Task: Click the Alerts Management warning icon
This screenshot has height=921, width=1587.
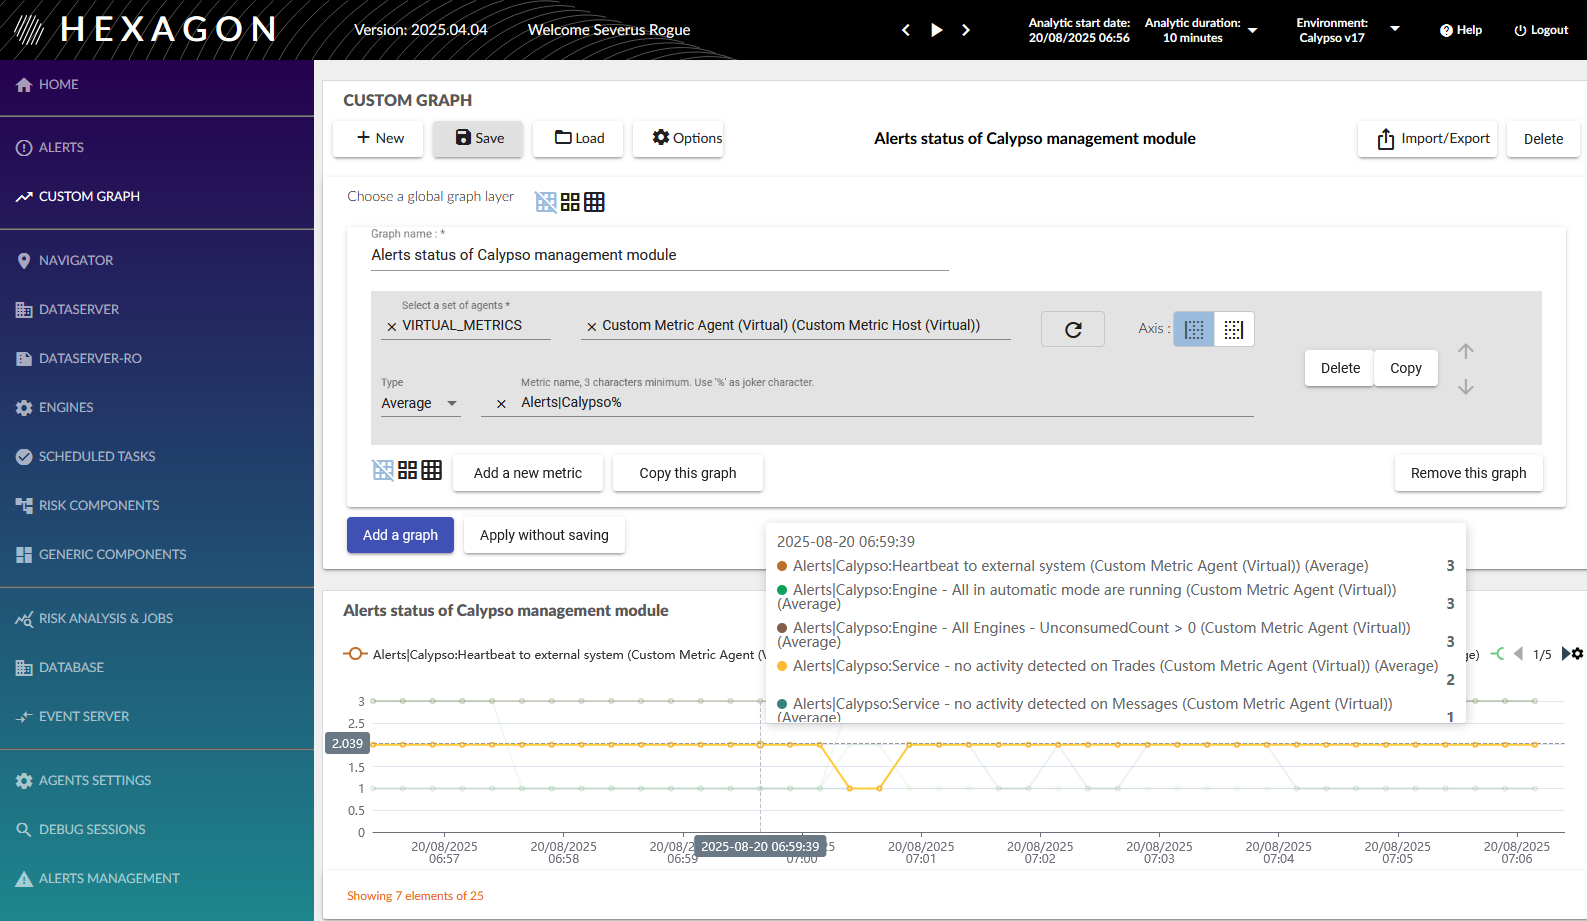Action: tap(24, 879)
